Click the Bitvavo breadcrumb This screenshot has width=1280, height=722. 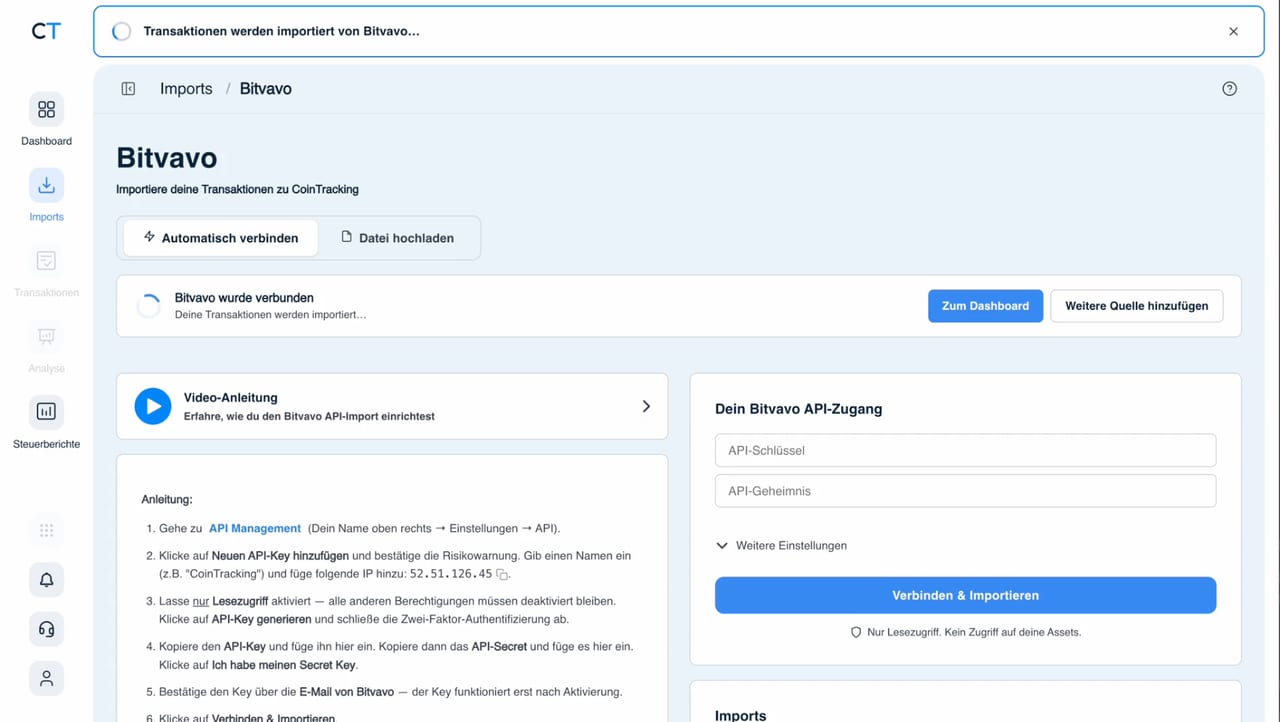pos(266,89)
